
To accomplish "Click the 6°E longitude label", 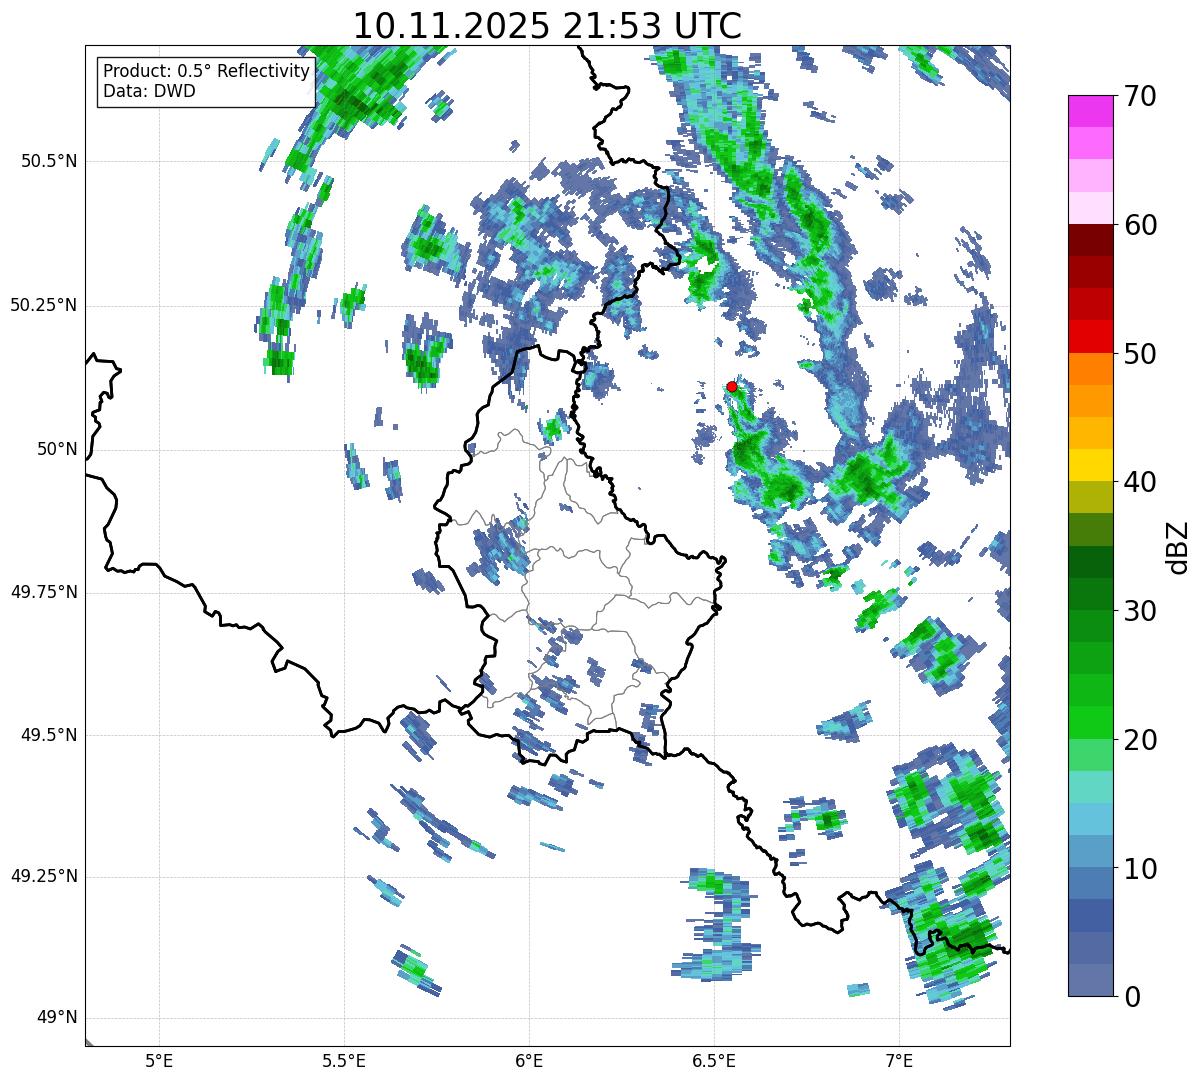I will (x=529, y=1060).
